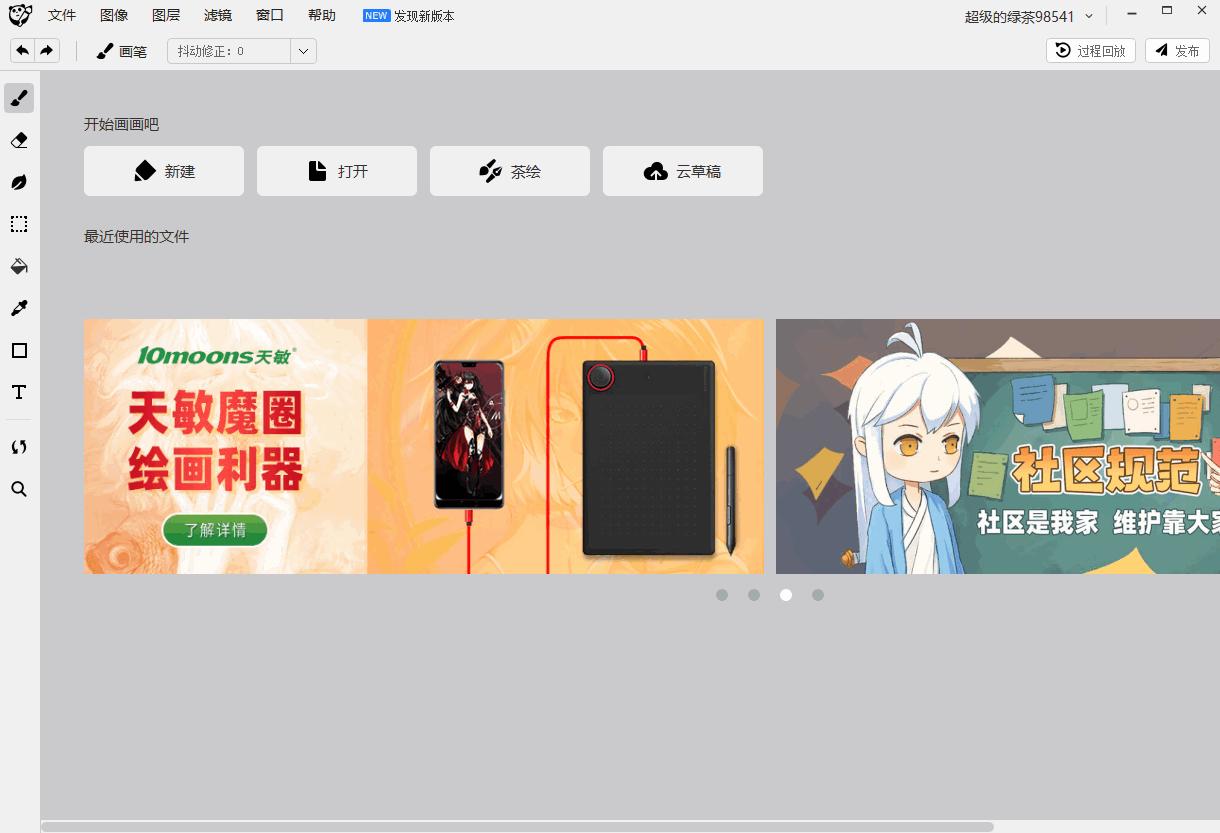Click the 抖动修正 value field
The width and height of the screenshot is (1220, 833).
[x=229, y=51]
